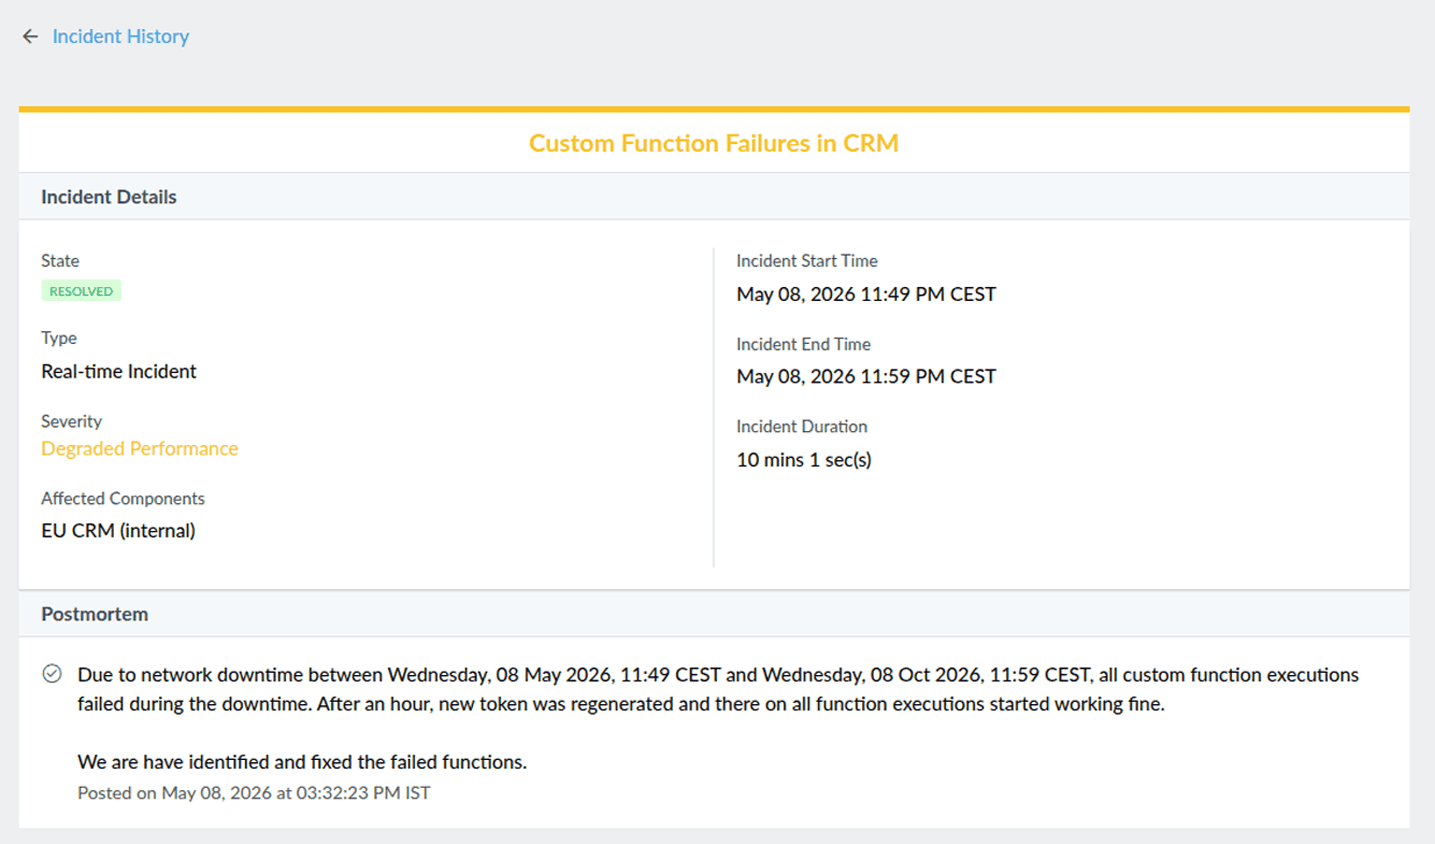Click the end time "May 08, 2026 11:59 PM CEST"

[x=866, y=376]
